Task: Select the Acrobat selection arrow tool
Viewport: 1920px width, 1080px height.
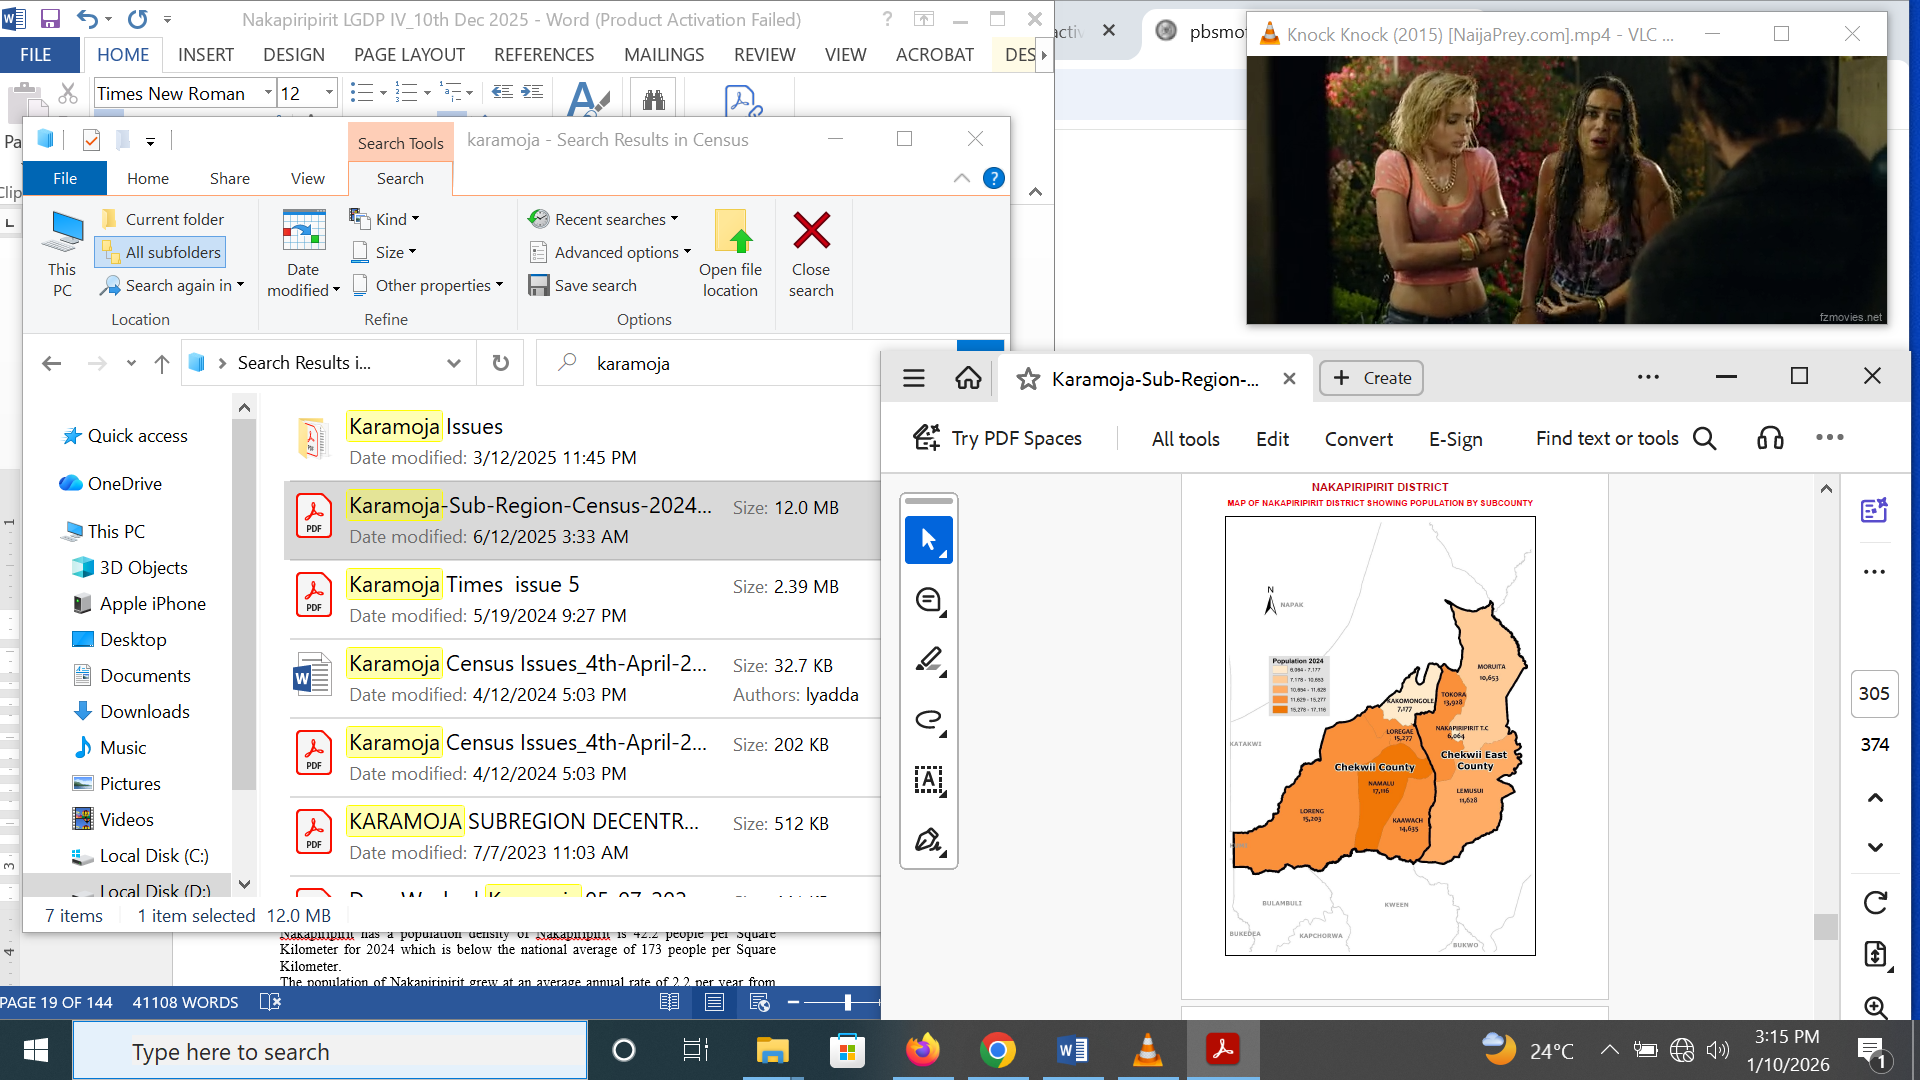Action: tap(929, 540)
